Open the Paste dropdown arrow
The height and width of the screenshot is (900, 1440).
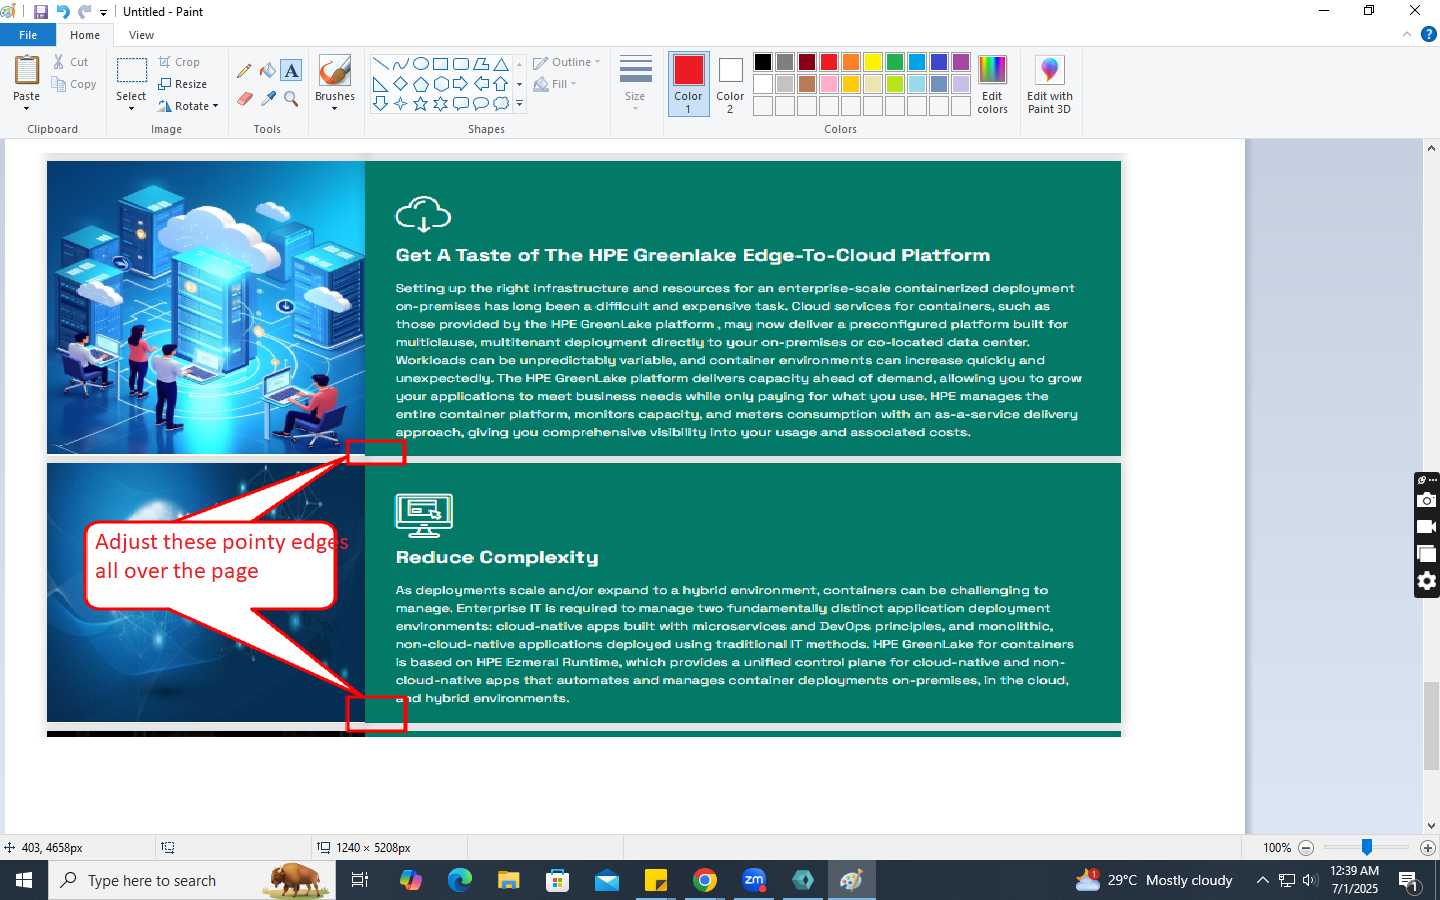coord(27,108)
